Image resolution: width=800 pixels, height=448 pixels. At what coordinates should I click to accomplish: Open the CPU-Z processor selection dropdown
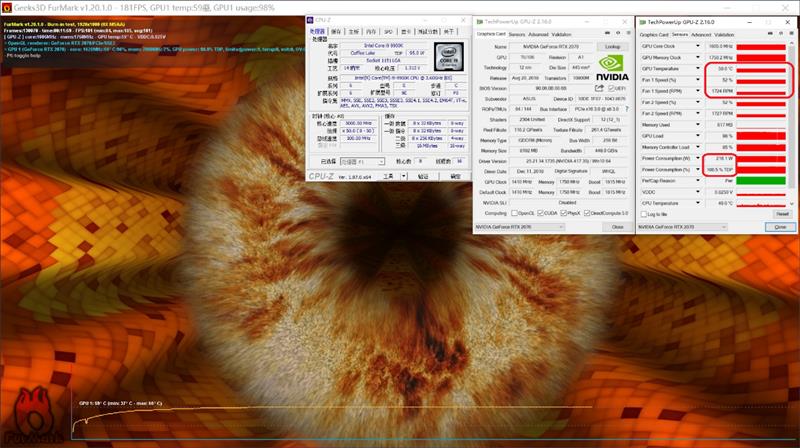coord(362,162)
